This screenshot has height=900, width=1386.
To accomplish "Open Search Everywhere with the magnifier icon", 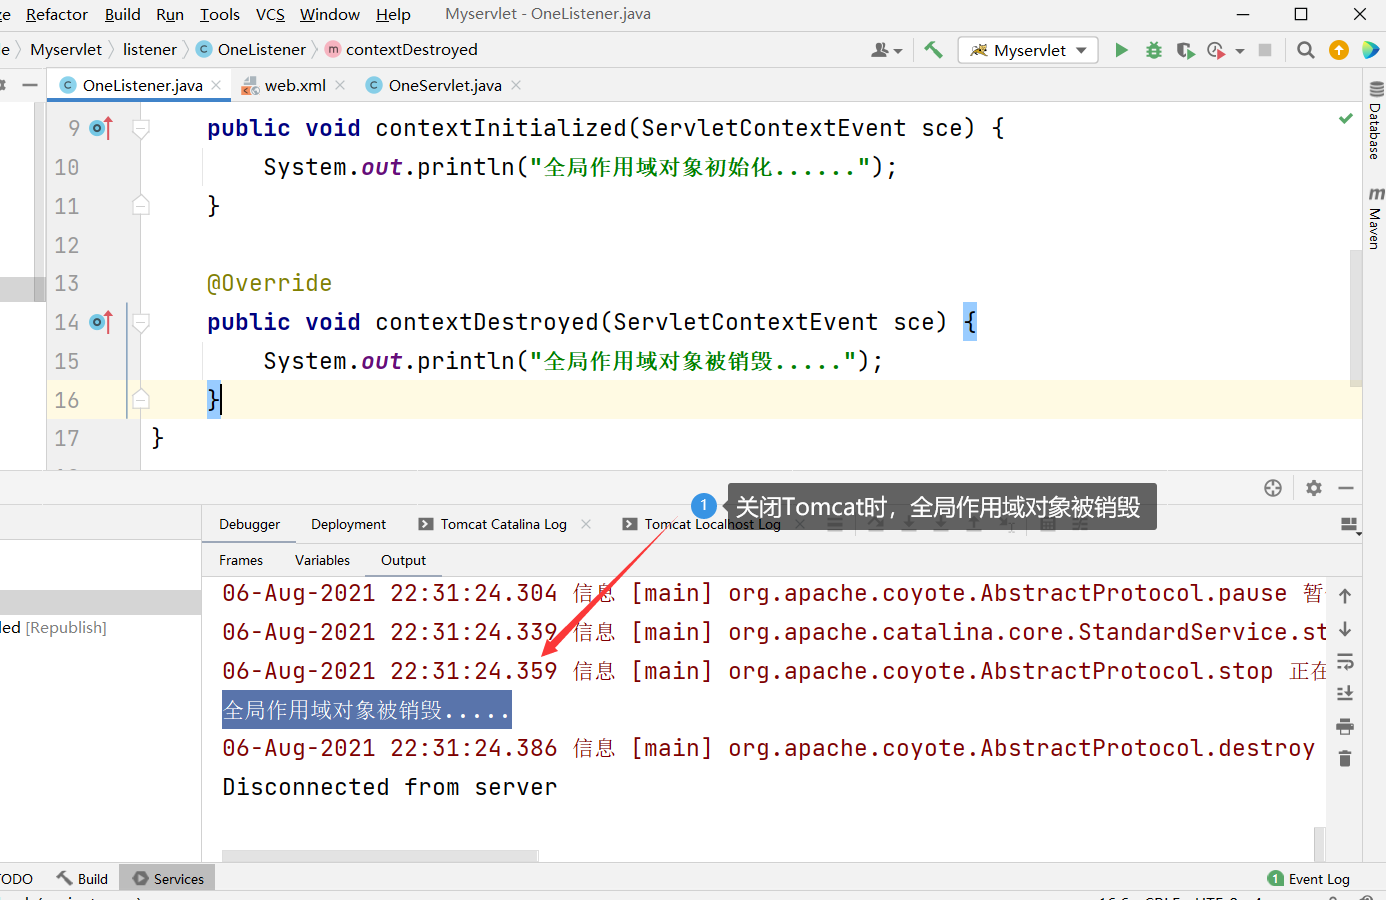I will 1304,49.
